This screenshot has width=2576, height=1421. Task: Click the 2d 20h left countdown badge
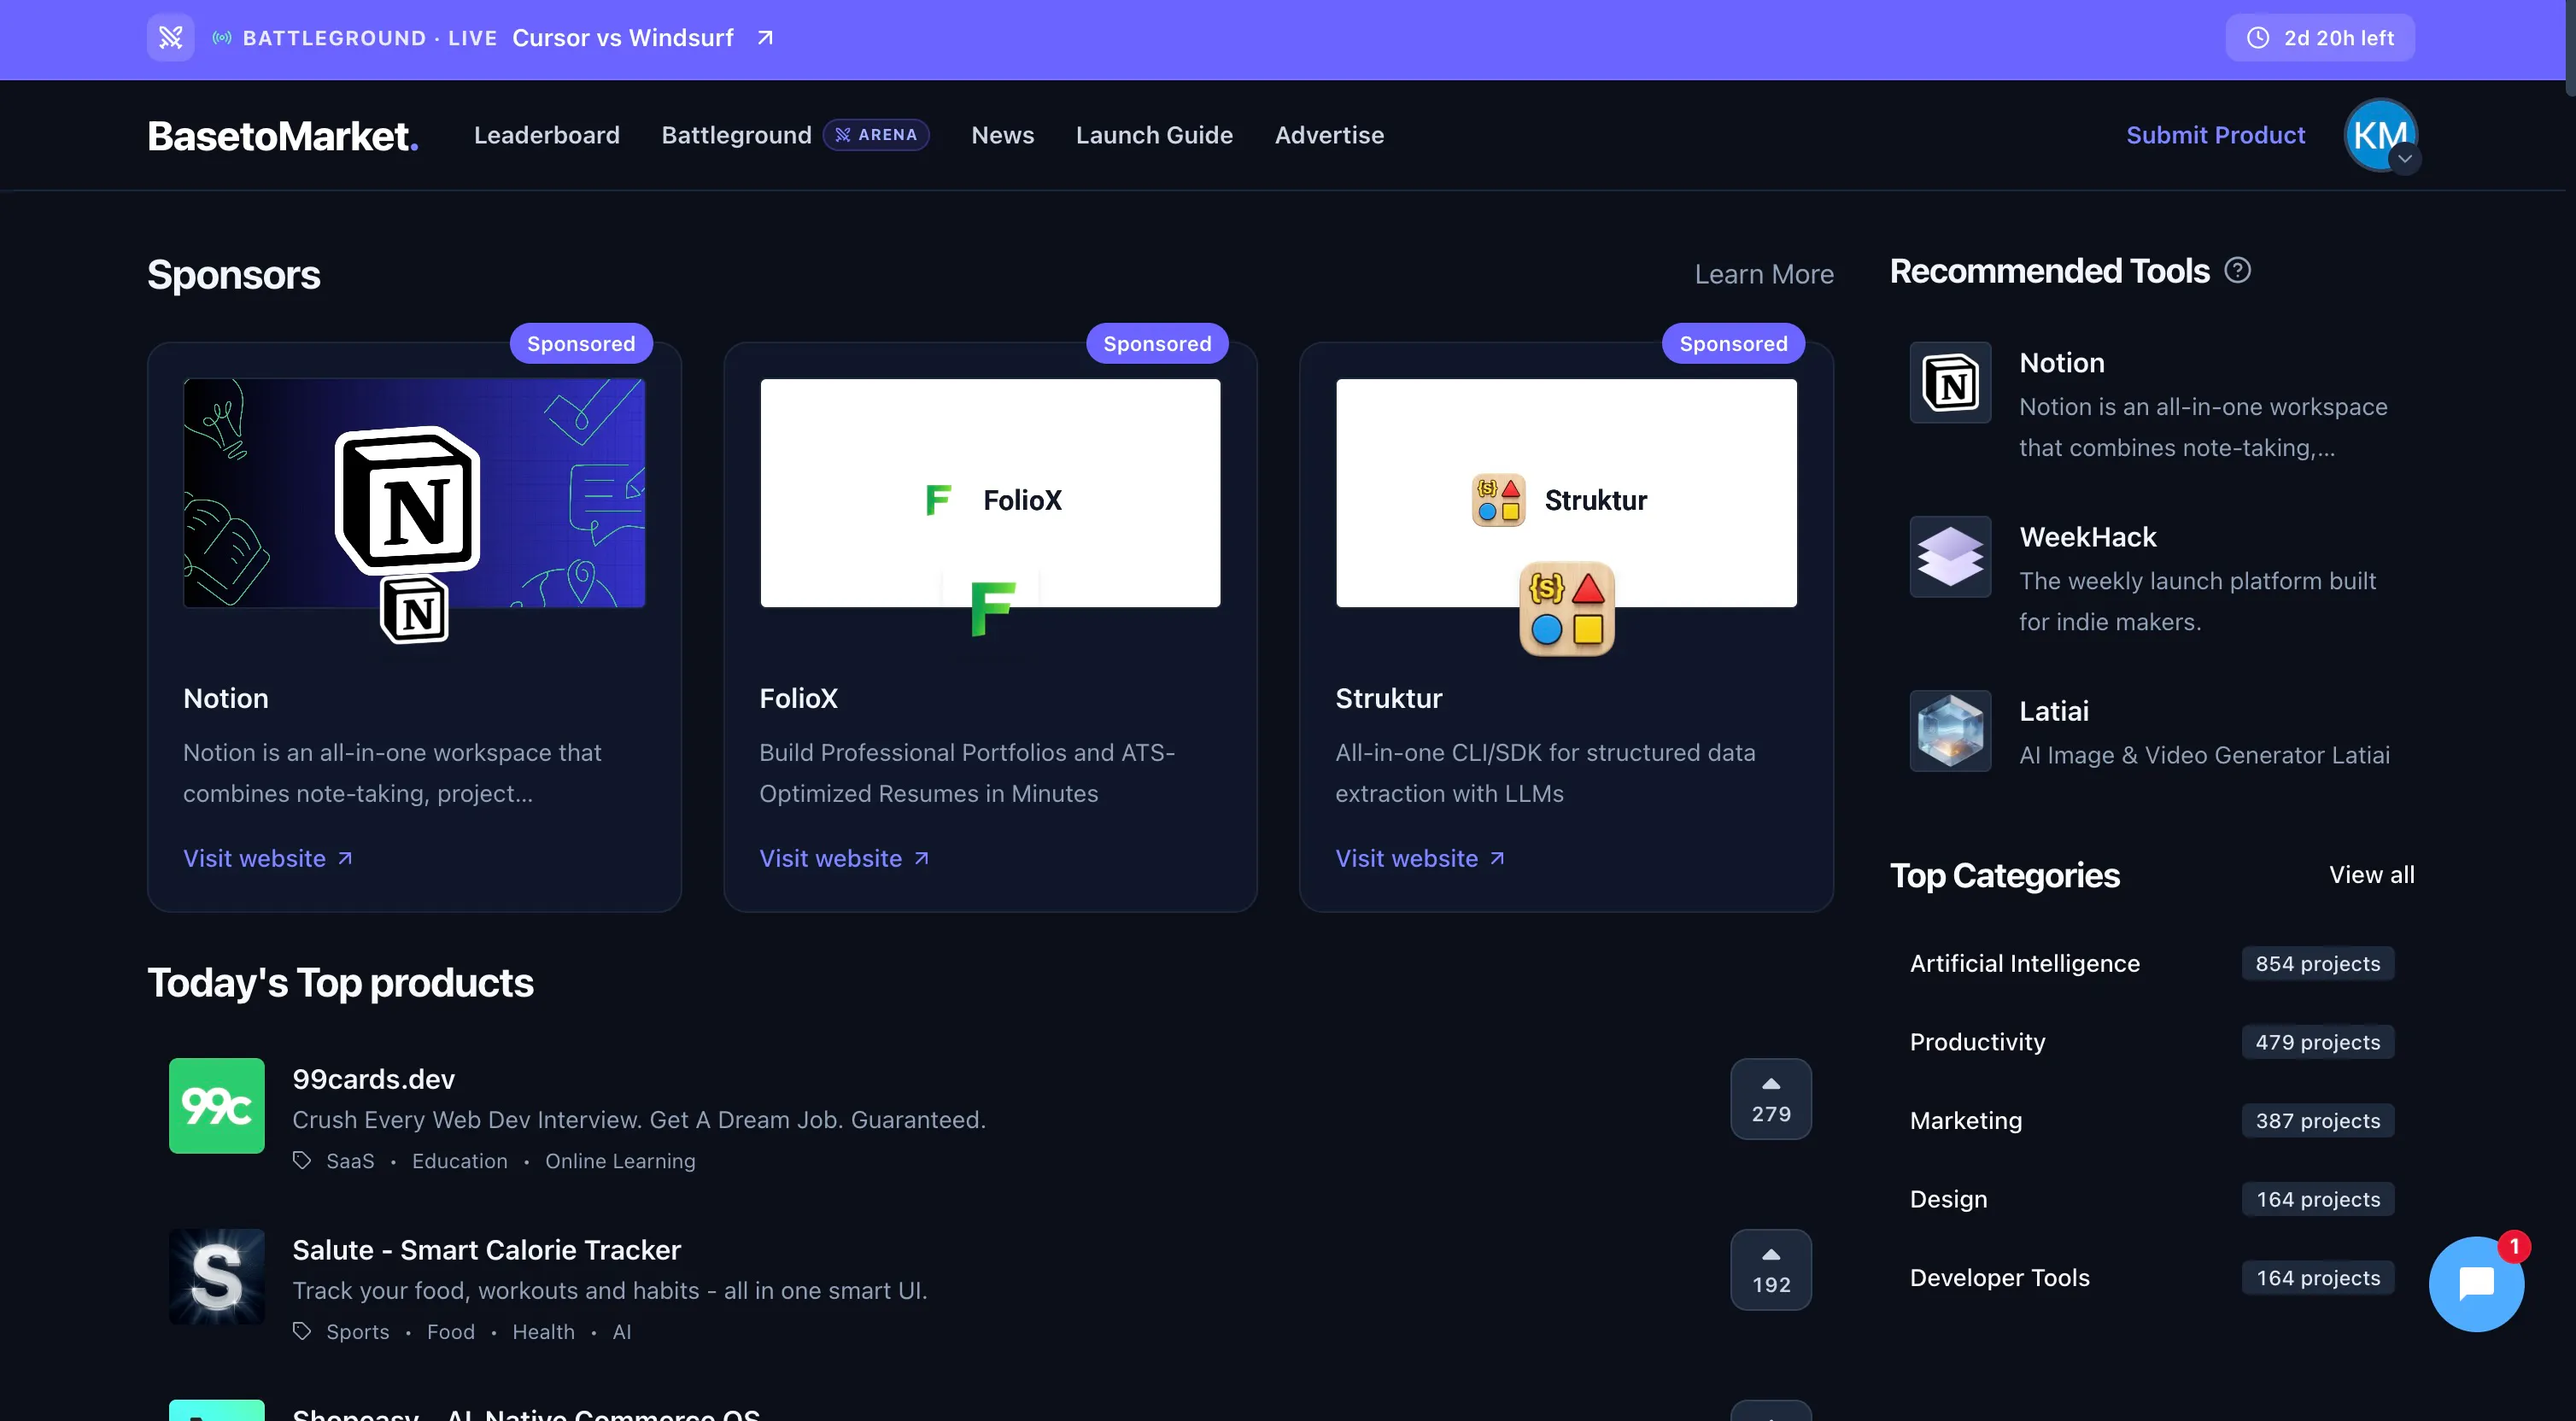(2320, 38)
